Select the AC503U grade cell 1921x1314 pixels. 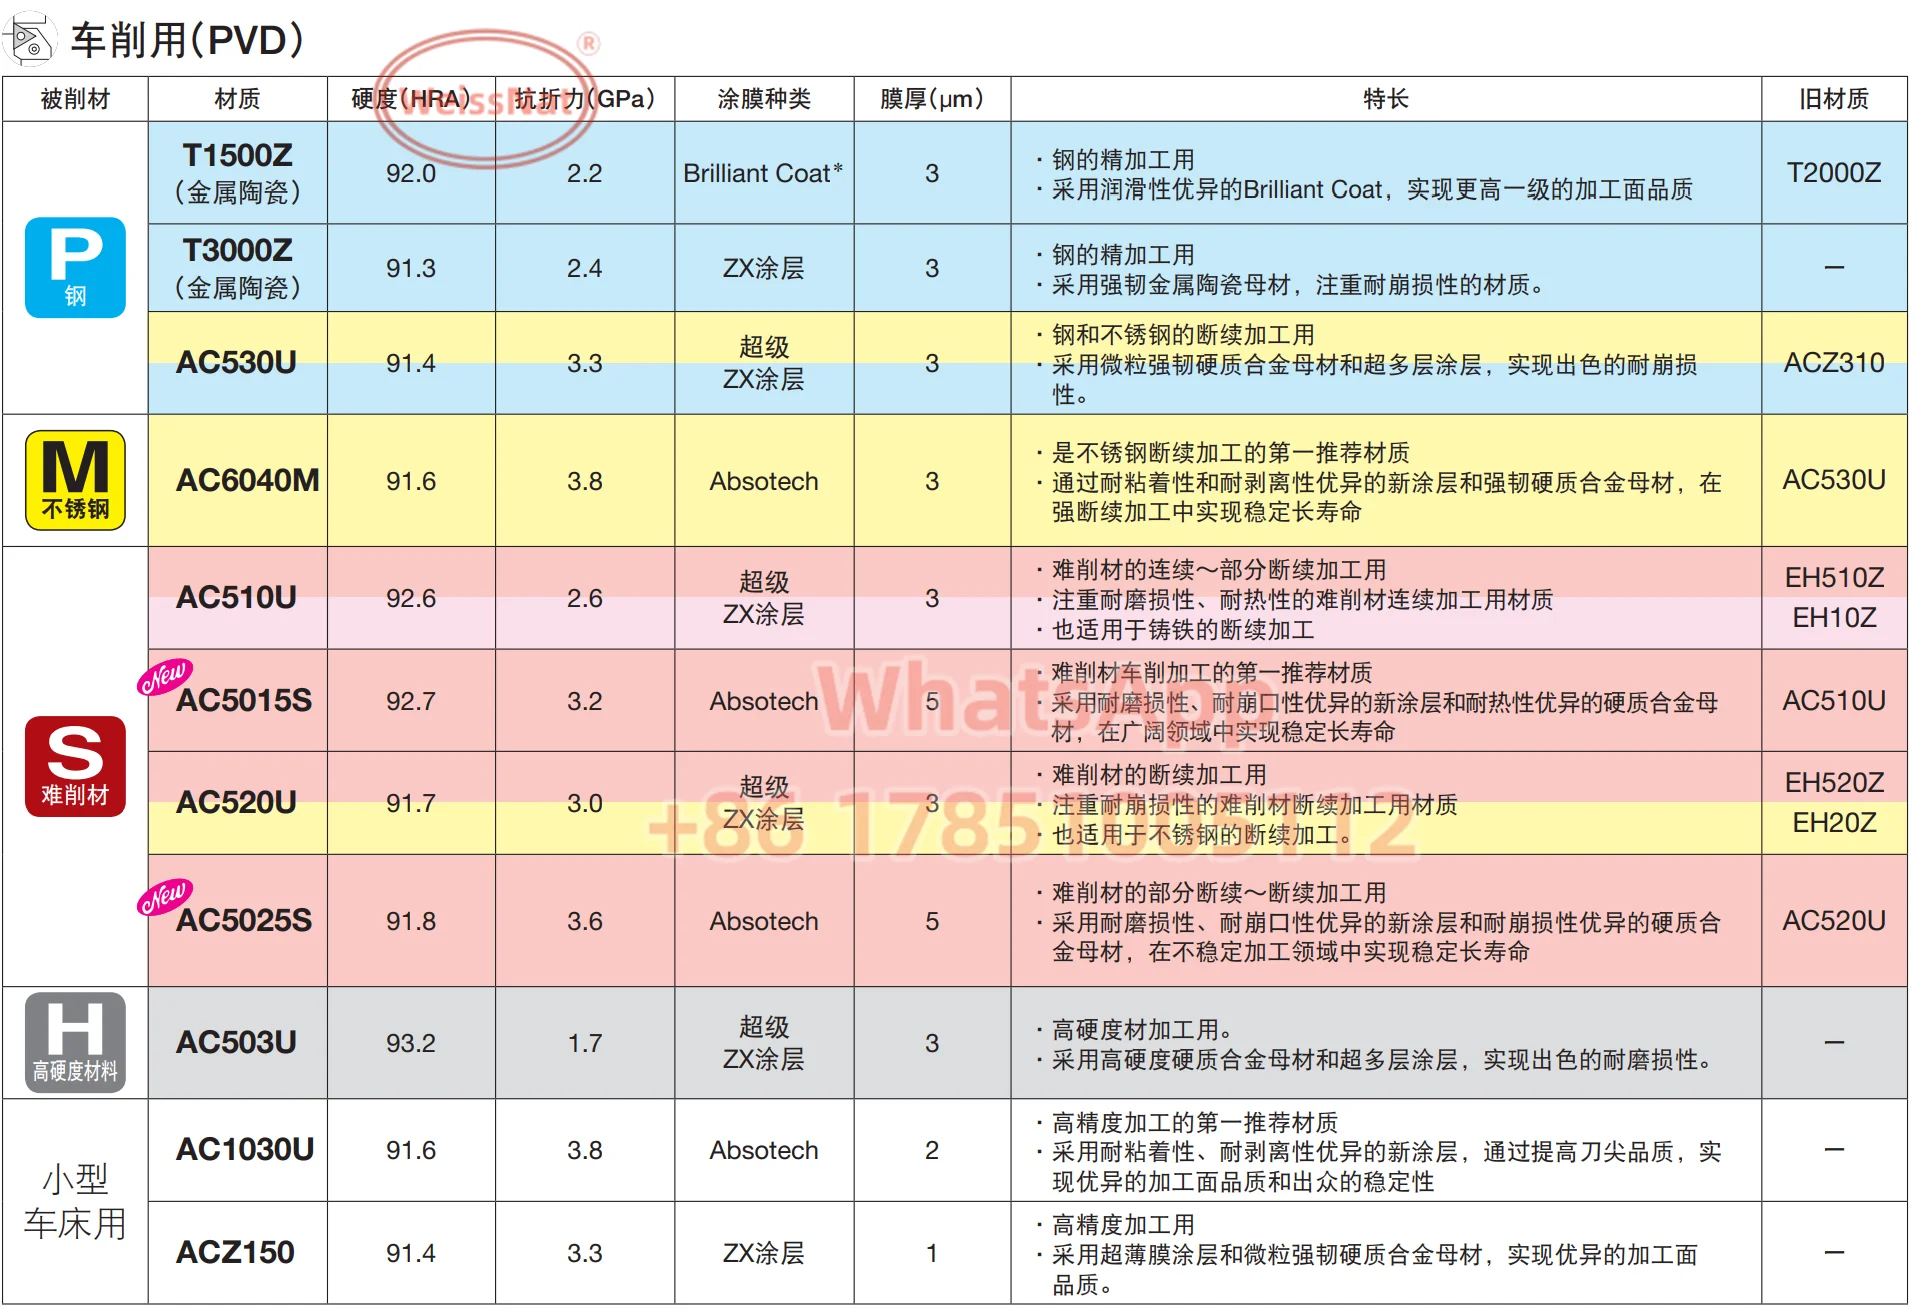pos(236,1042)
